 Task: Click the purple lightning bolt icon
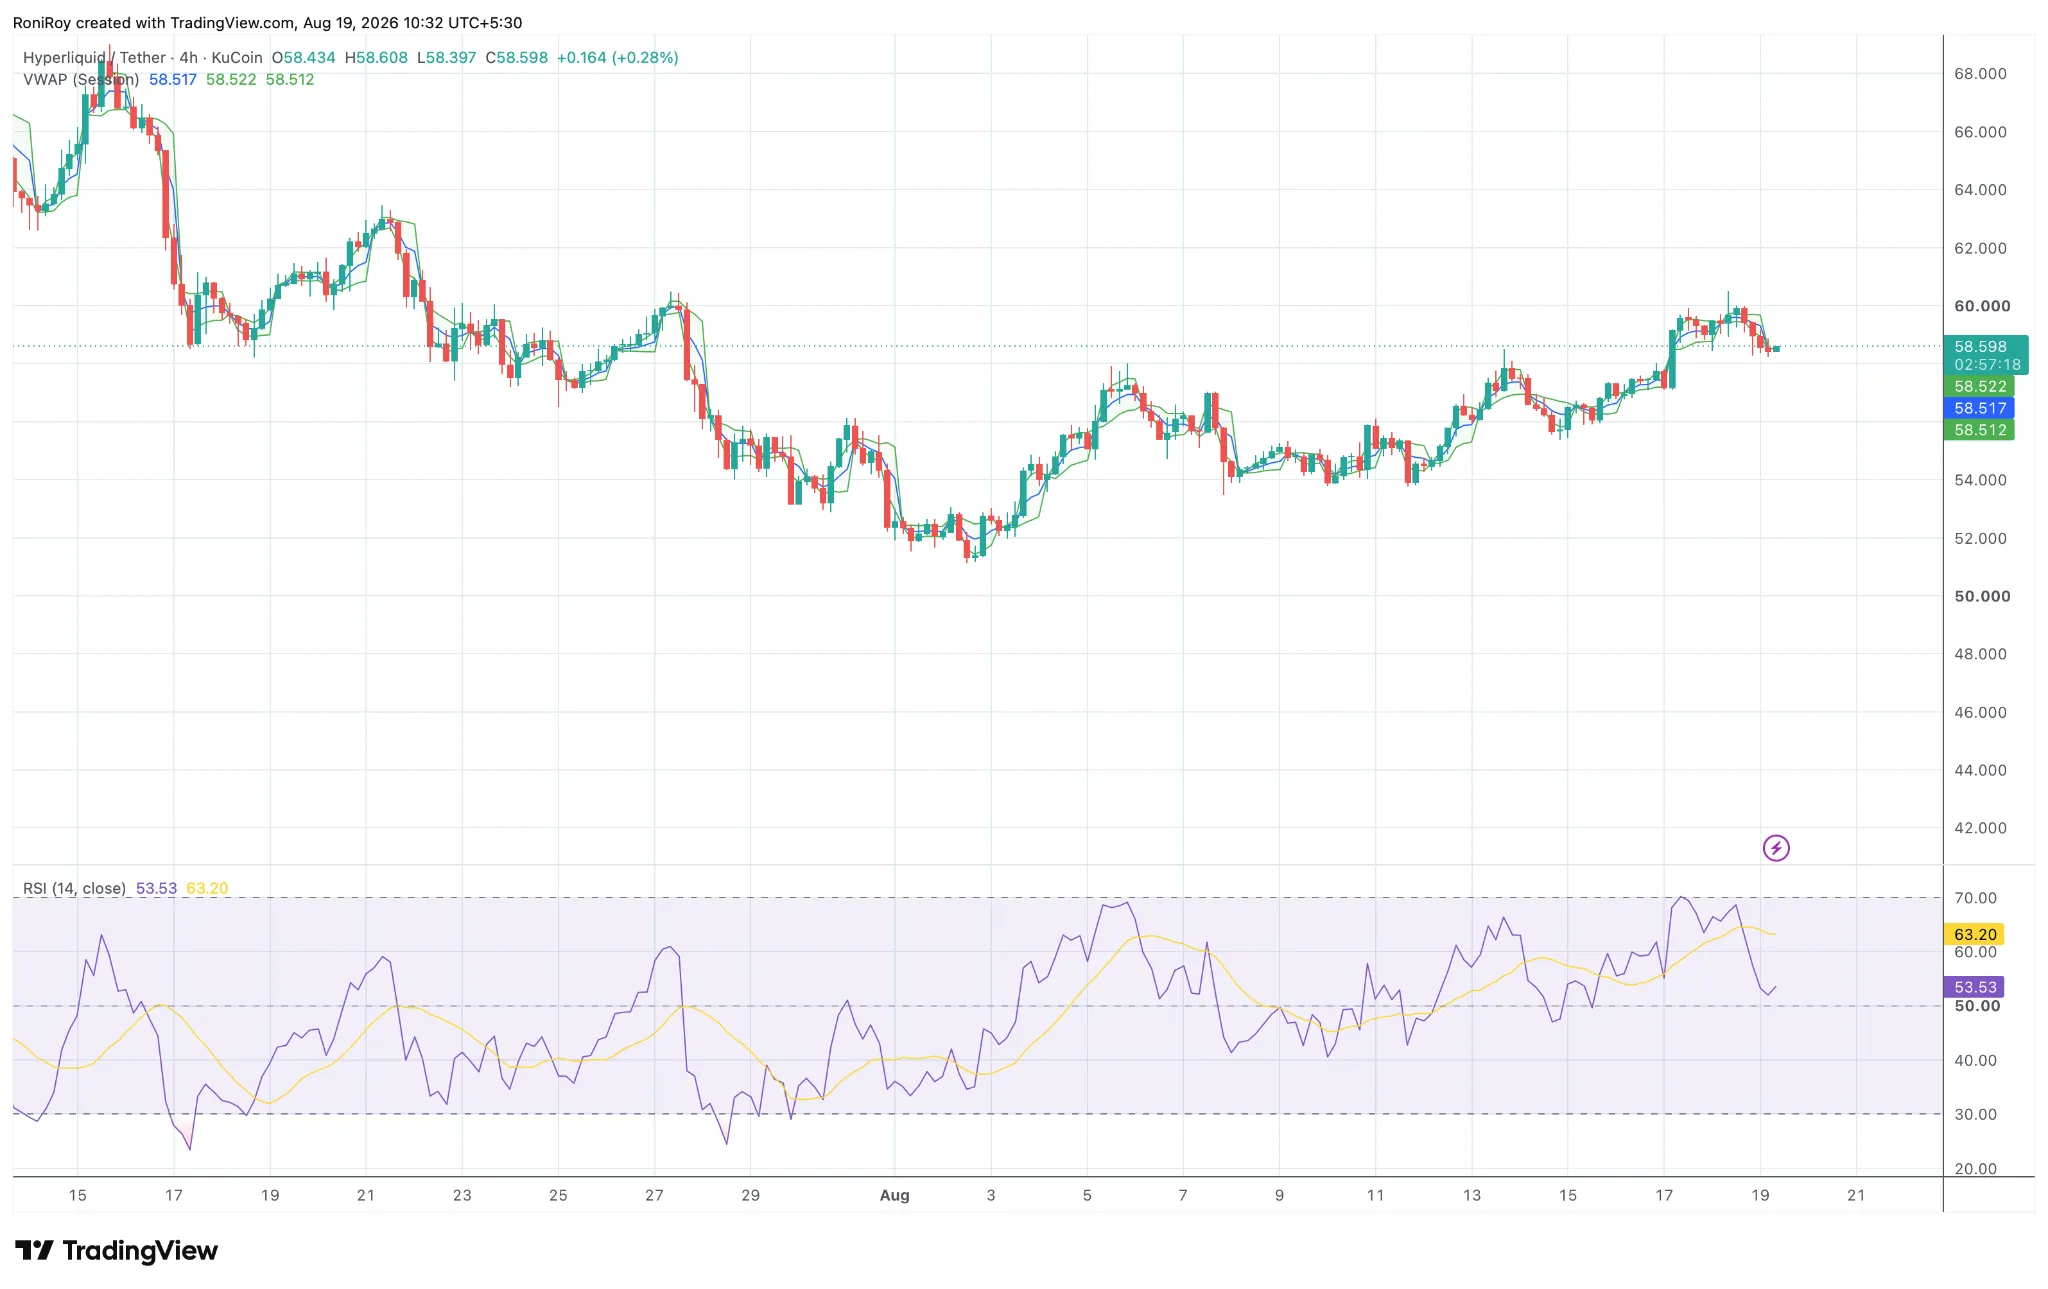point(1776,848)
